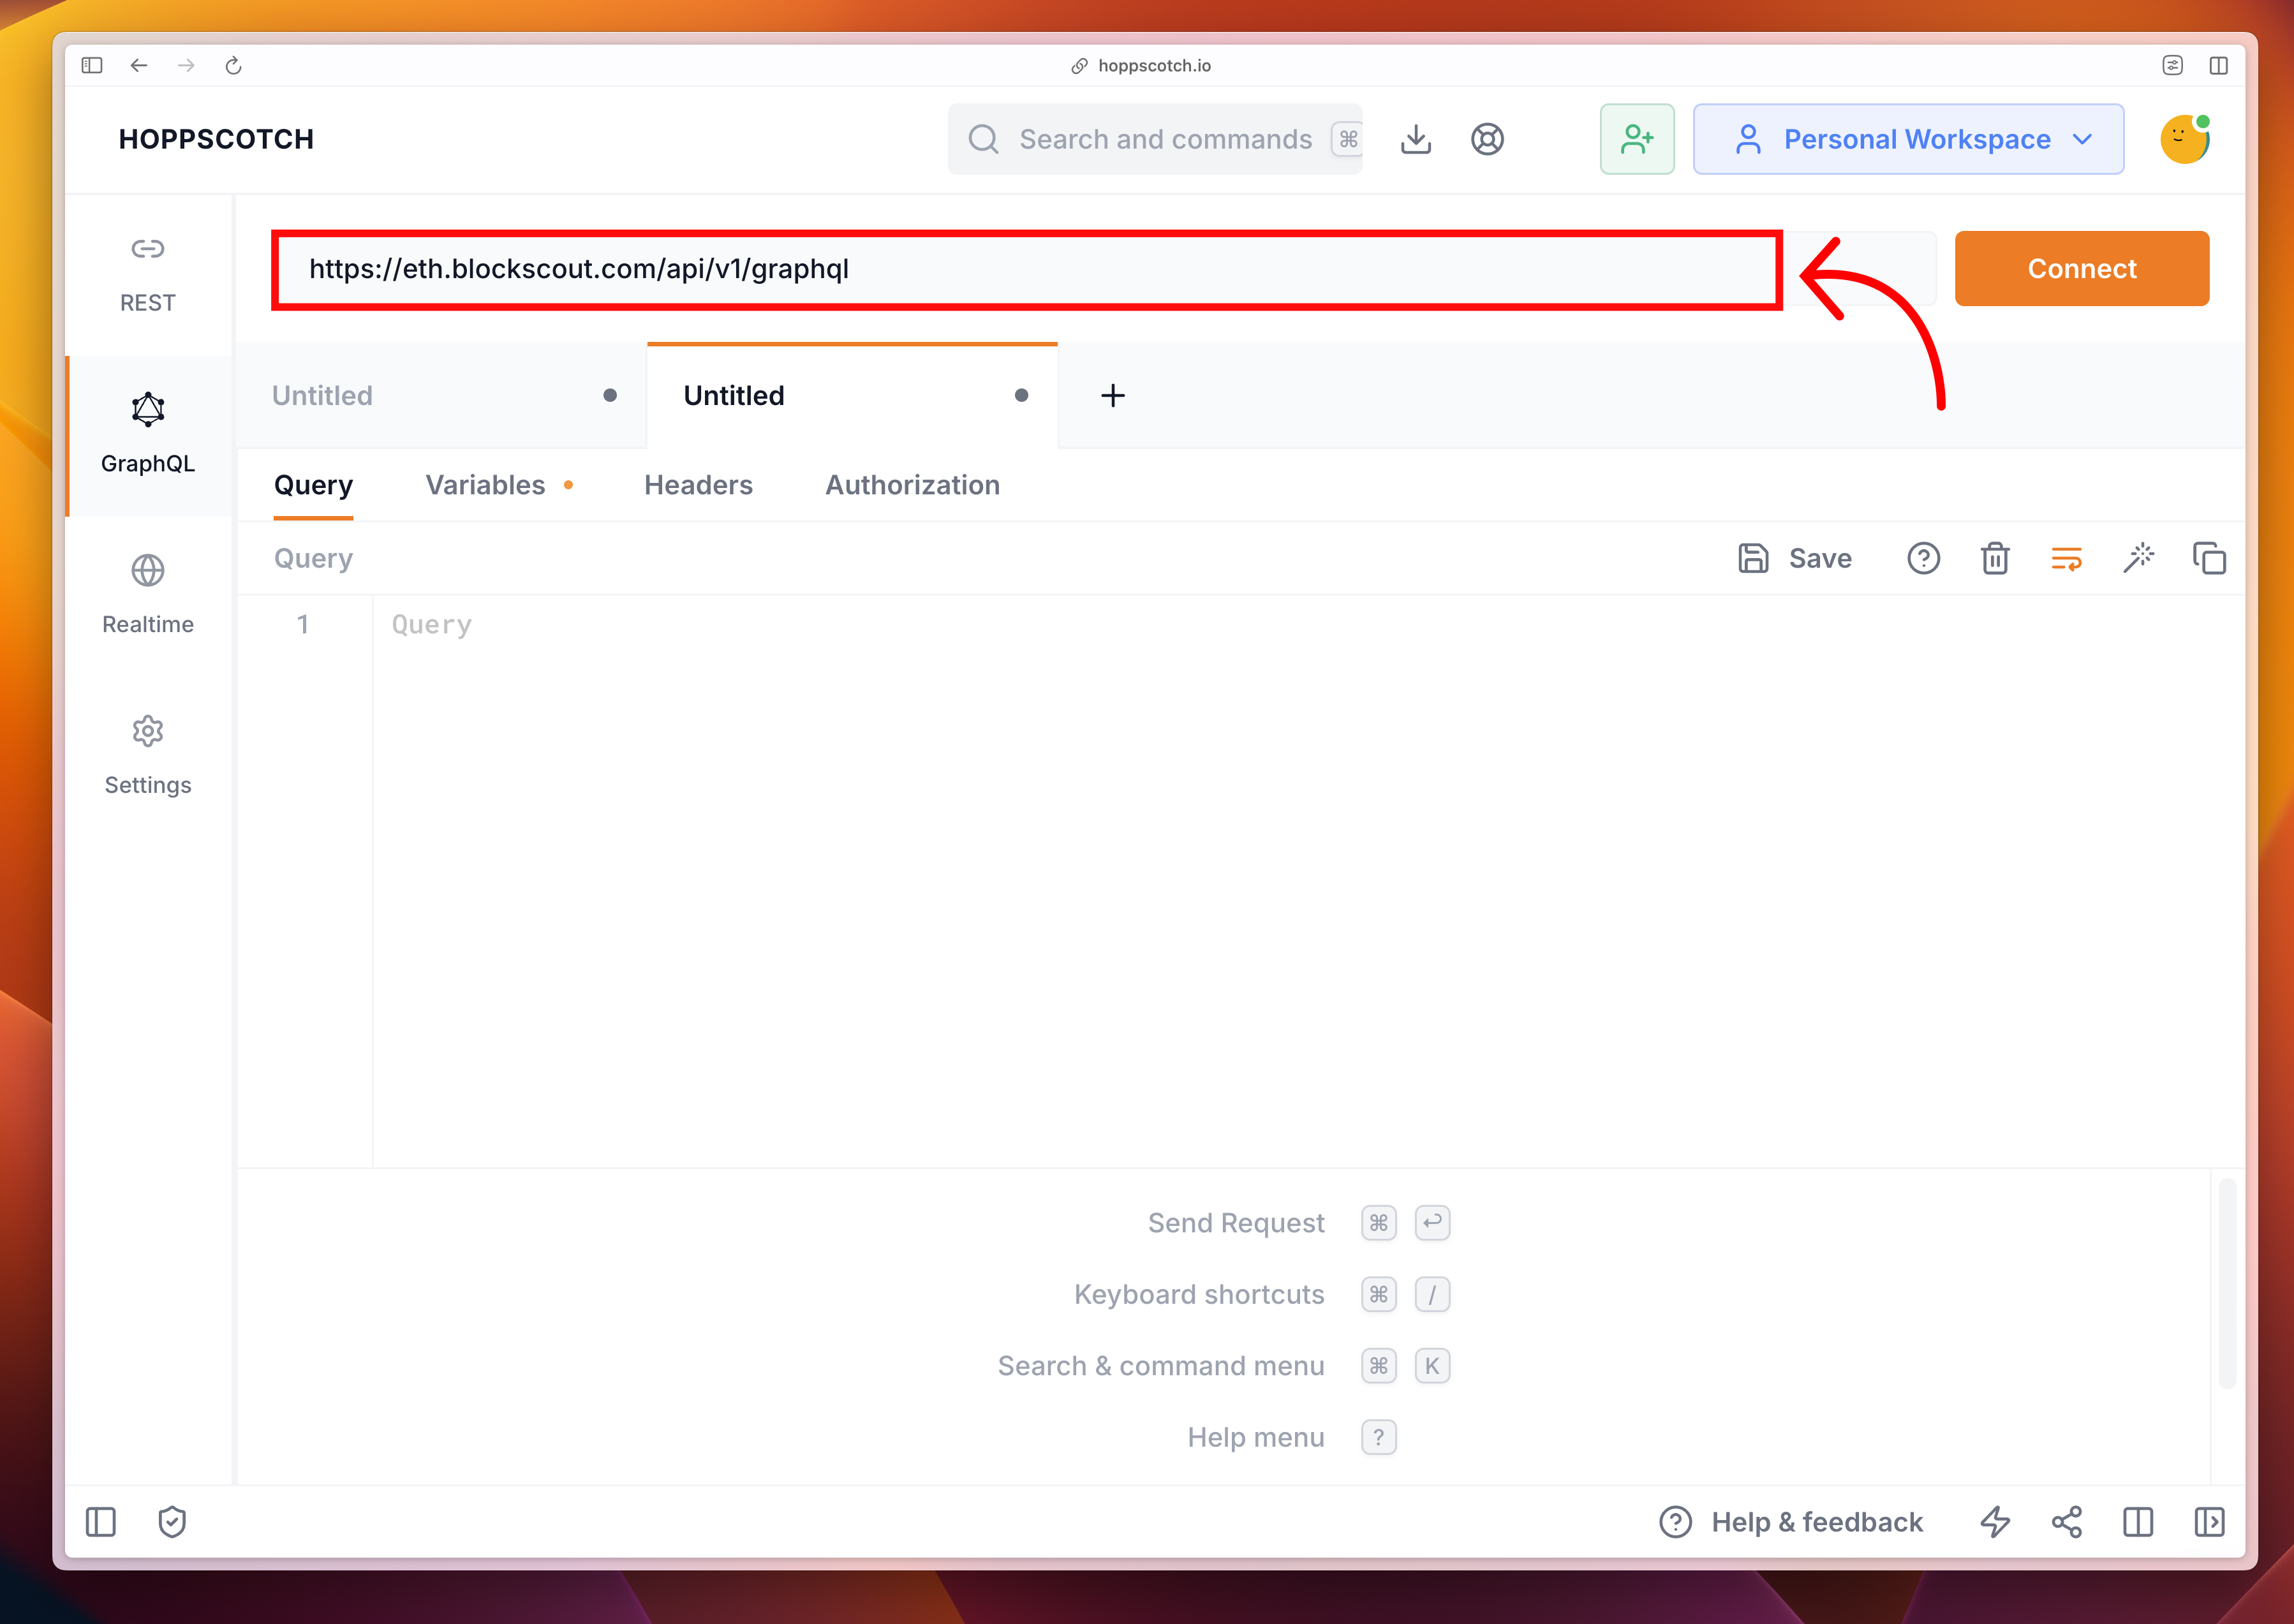Click the 'Help menu' hint text
The image size is (2294, 1624).
(x=1256, y=1437)
